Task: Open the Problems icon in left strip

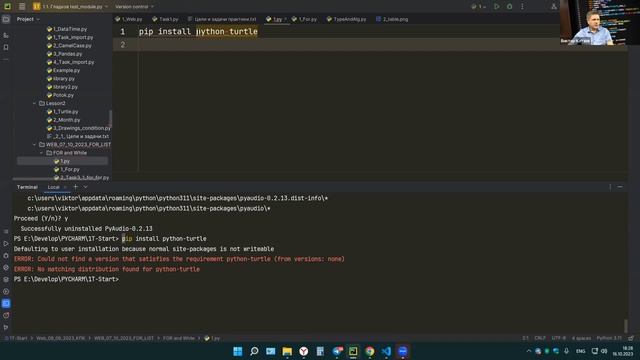Action: 6,316
